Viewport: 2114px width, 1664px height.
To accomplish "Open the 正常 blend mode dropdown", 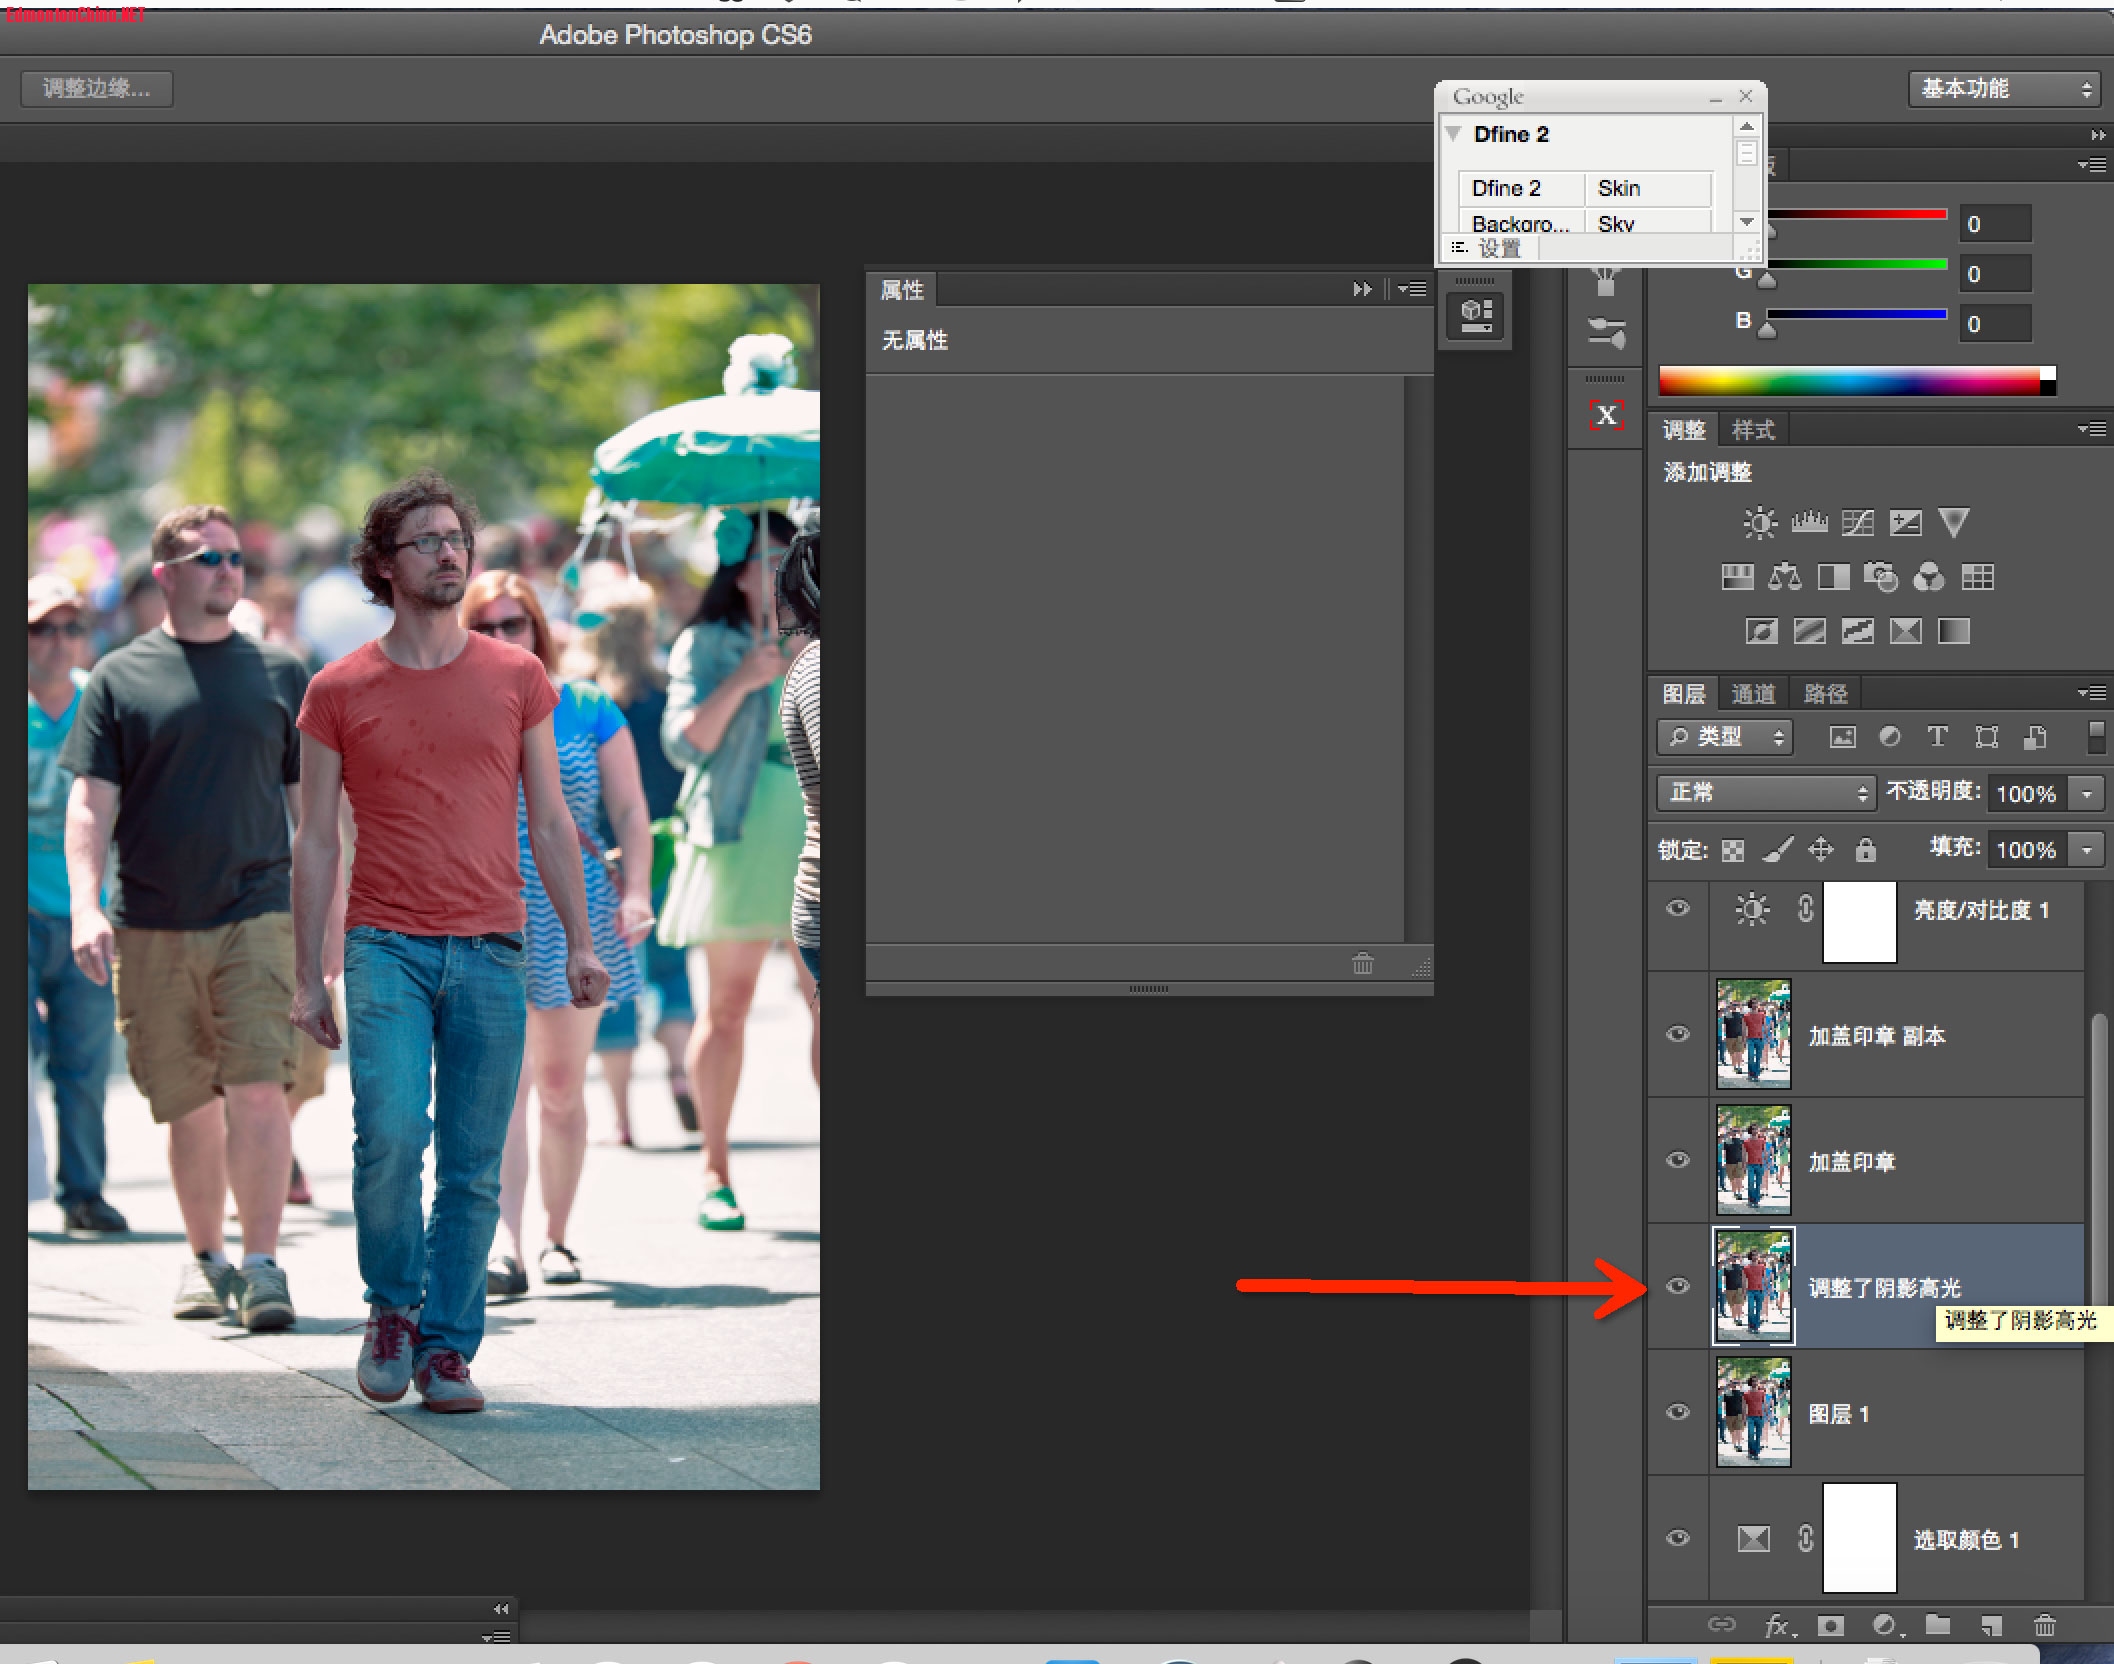I will (1765, 793).
